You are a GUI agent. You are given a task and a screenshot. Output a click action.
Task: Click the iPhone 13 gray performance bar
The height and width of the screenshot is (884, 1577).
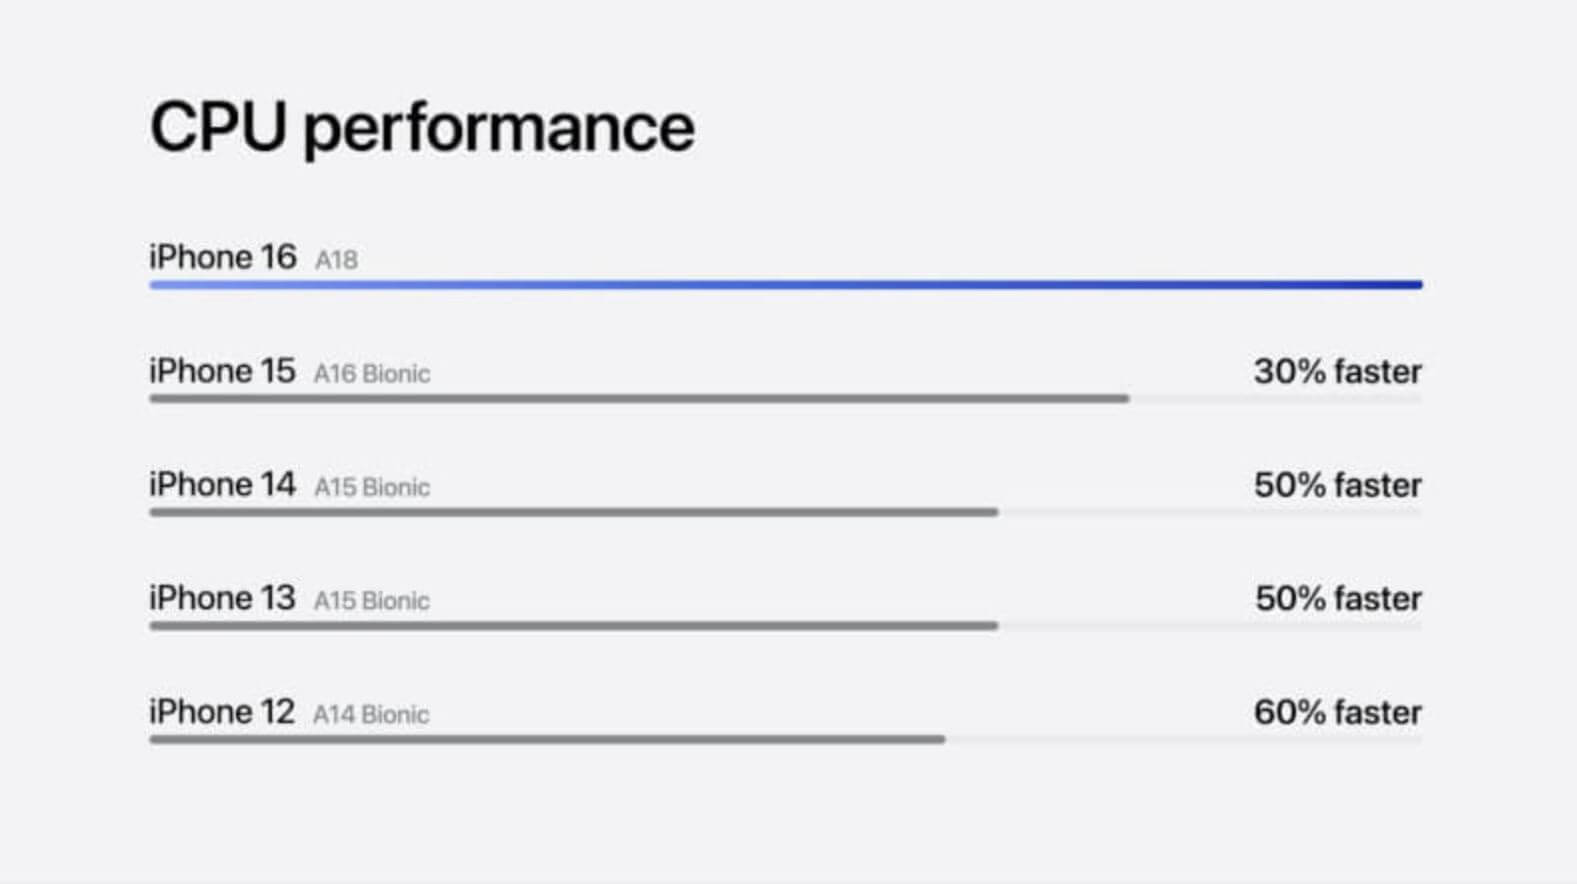(x=574, y=626)
